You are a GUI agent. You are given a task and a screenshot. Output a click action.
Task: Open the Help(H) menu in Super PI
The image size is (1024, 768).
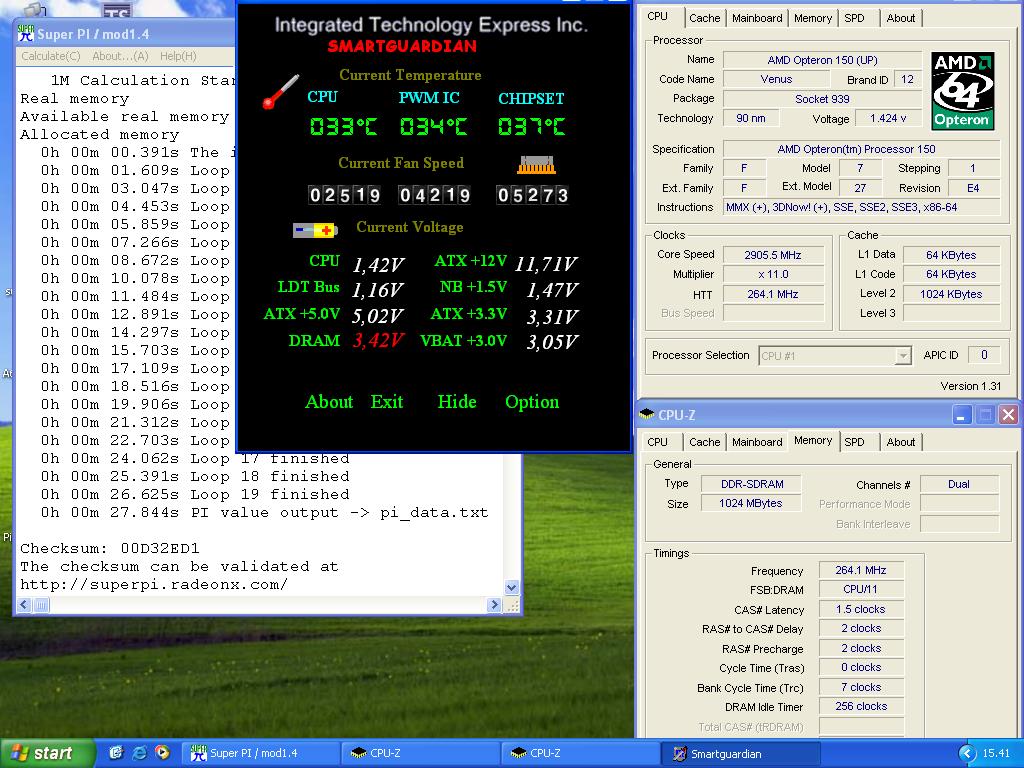coord(178,56)
